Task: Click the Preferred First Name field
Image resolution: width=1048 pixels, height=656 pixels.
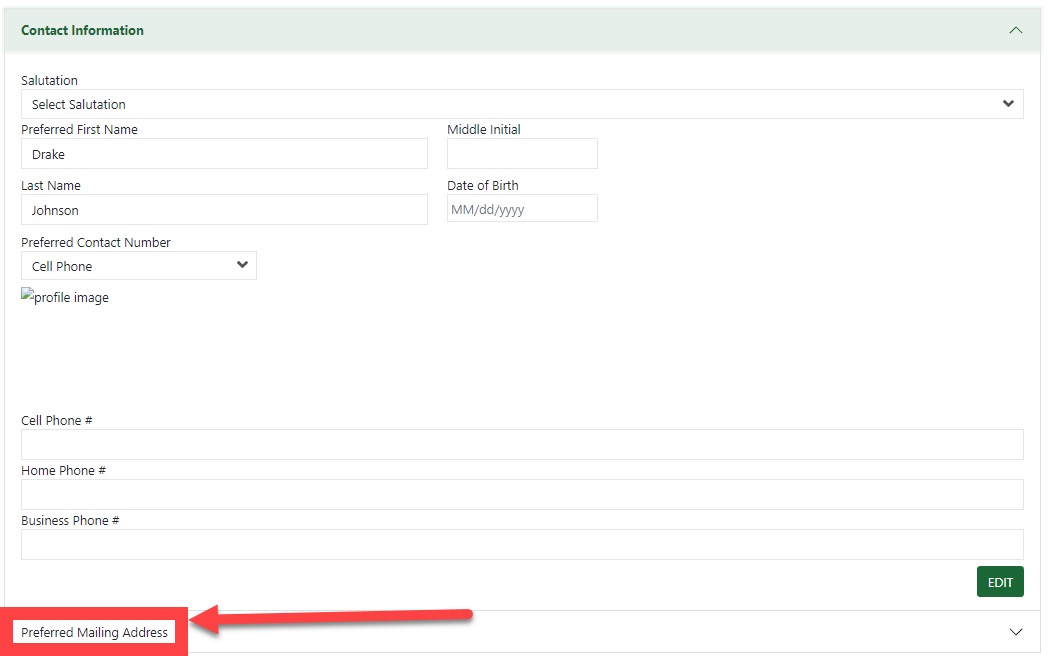Action: point(224,154)
